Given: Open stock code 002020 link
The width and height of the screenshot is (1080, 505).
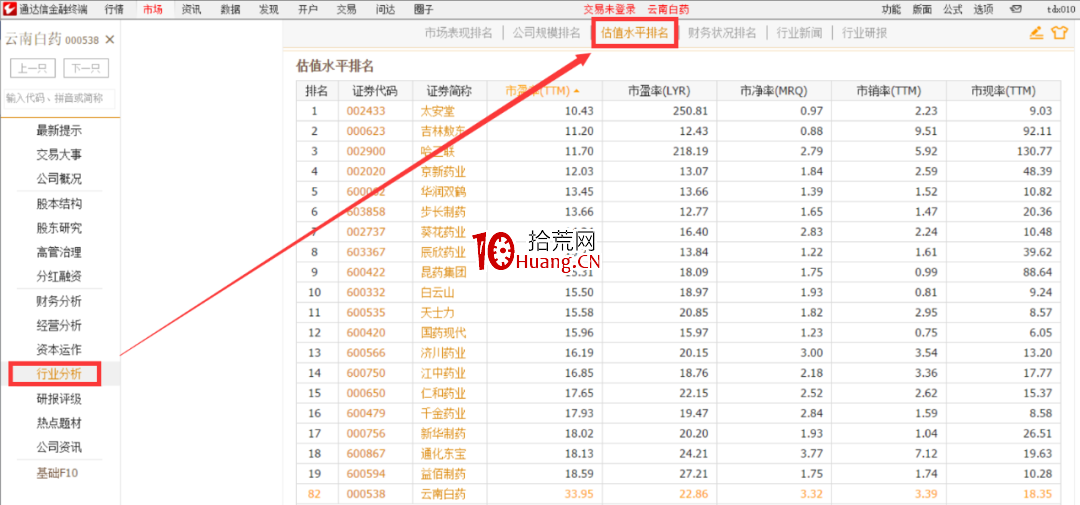Looking at the screenshot, I should point(366,172).
